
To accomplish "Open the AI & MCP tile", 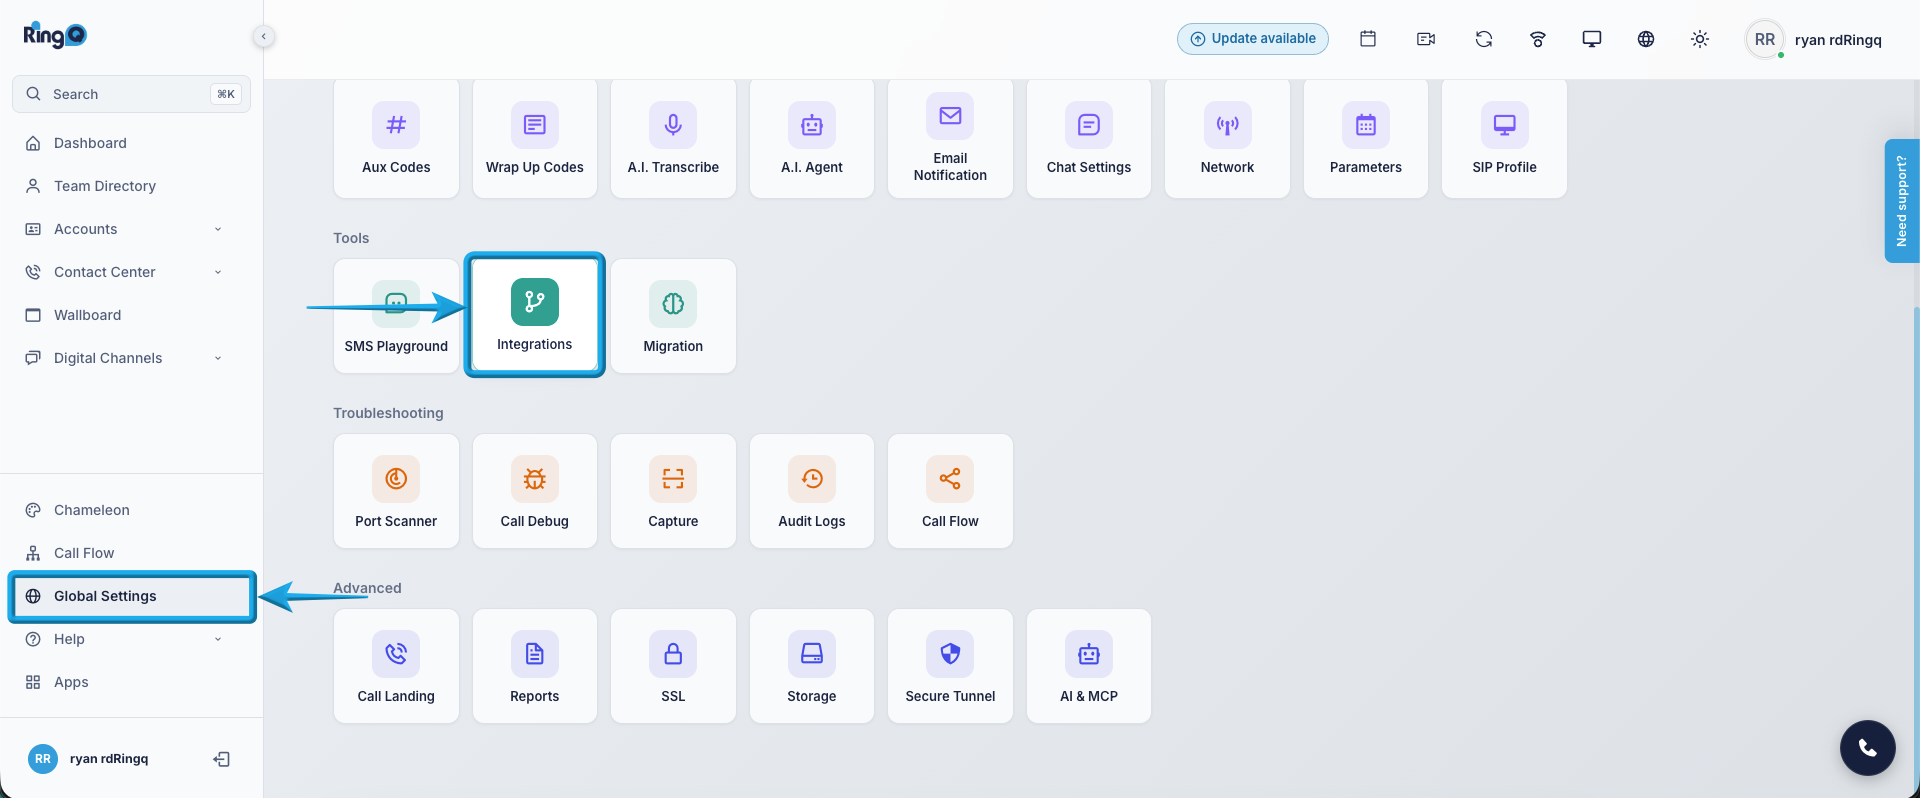I will click(1089, 666).
